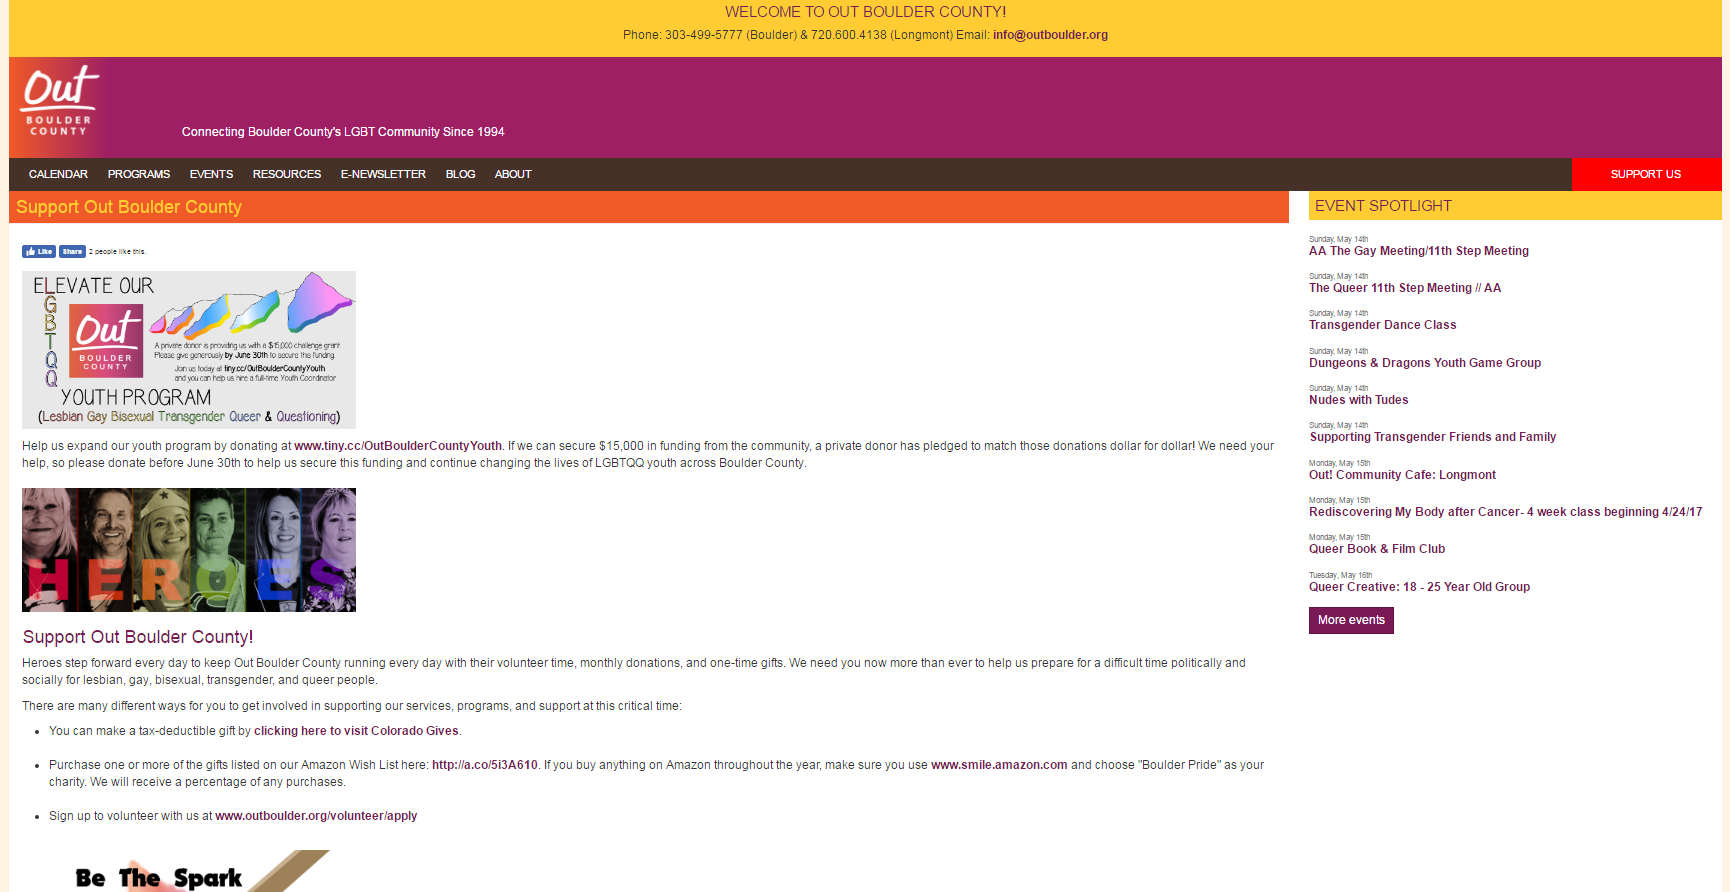Screen dimensions: 1730x892
Task: Click the red Support Us button
Action: point(1646,174)
